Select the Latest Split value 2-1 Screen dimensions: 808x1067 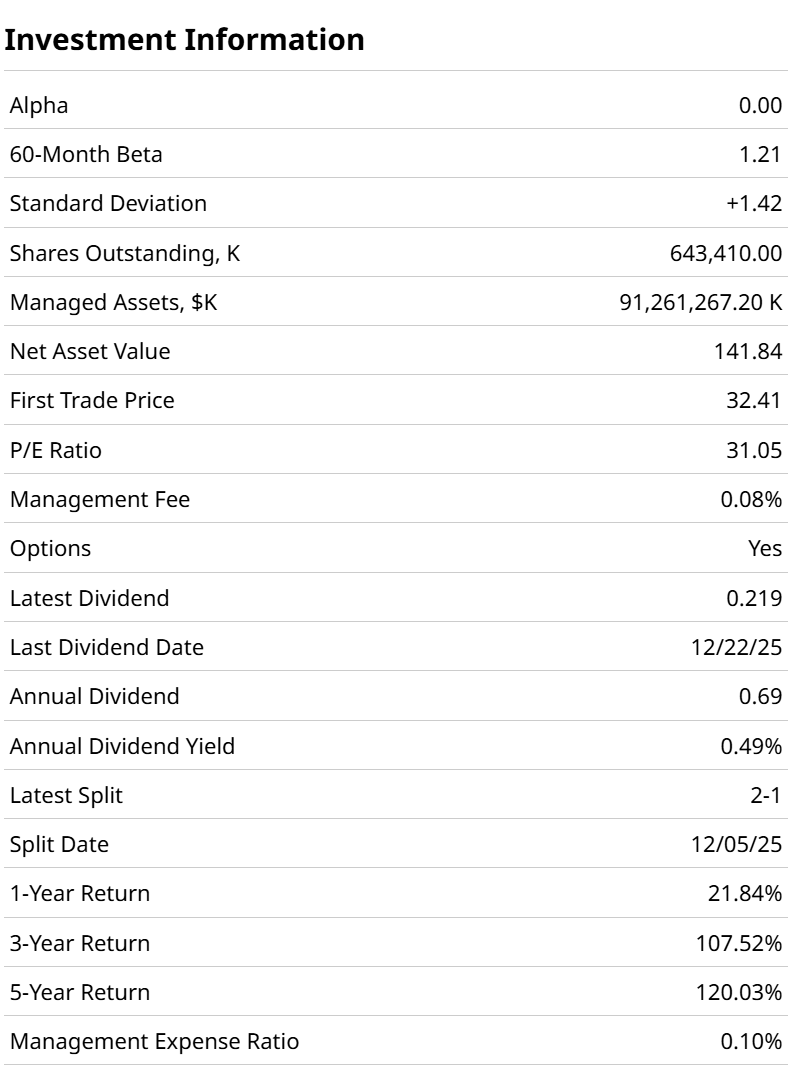click(764, 795)
